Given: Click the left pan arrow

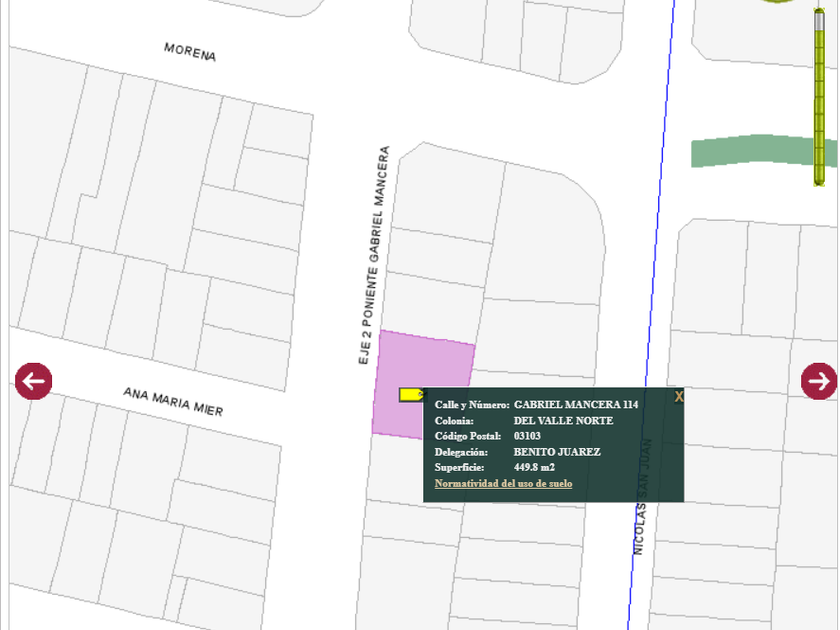Looking at the screenshot, I should pos(33,381).
